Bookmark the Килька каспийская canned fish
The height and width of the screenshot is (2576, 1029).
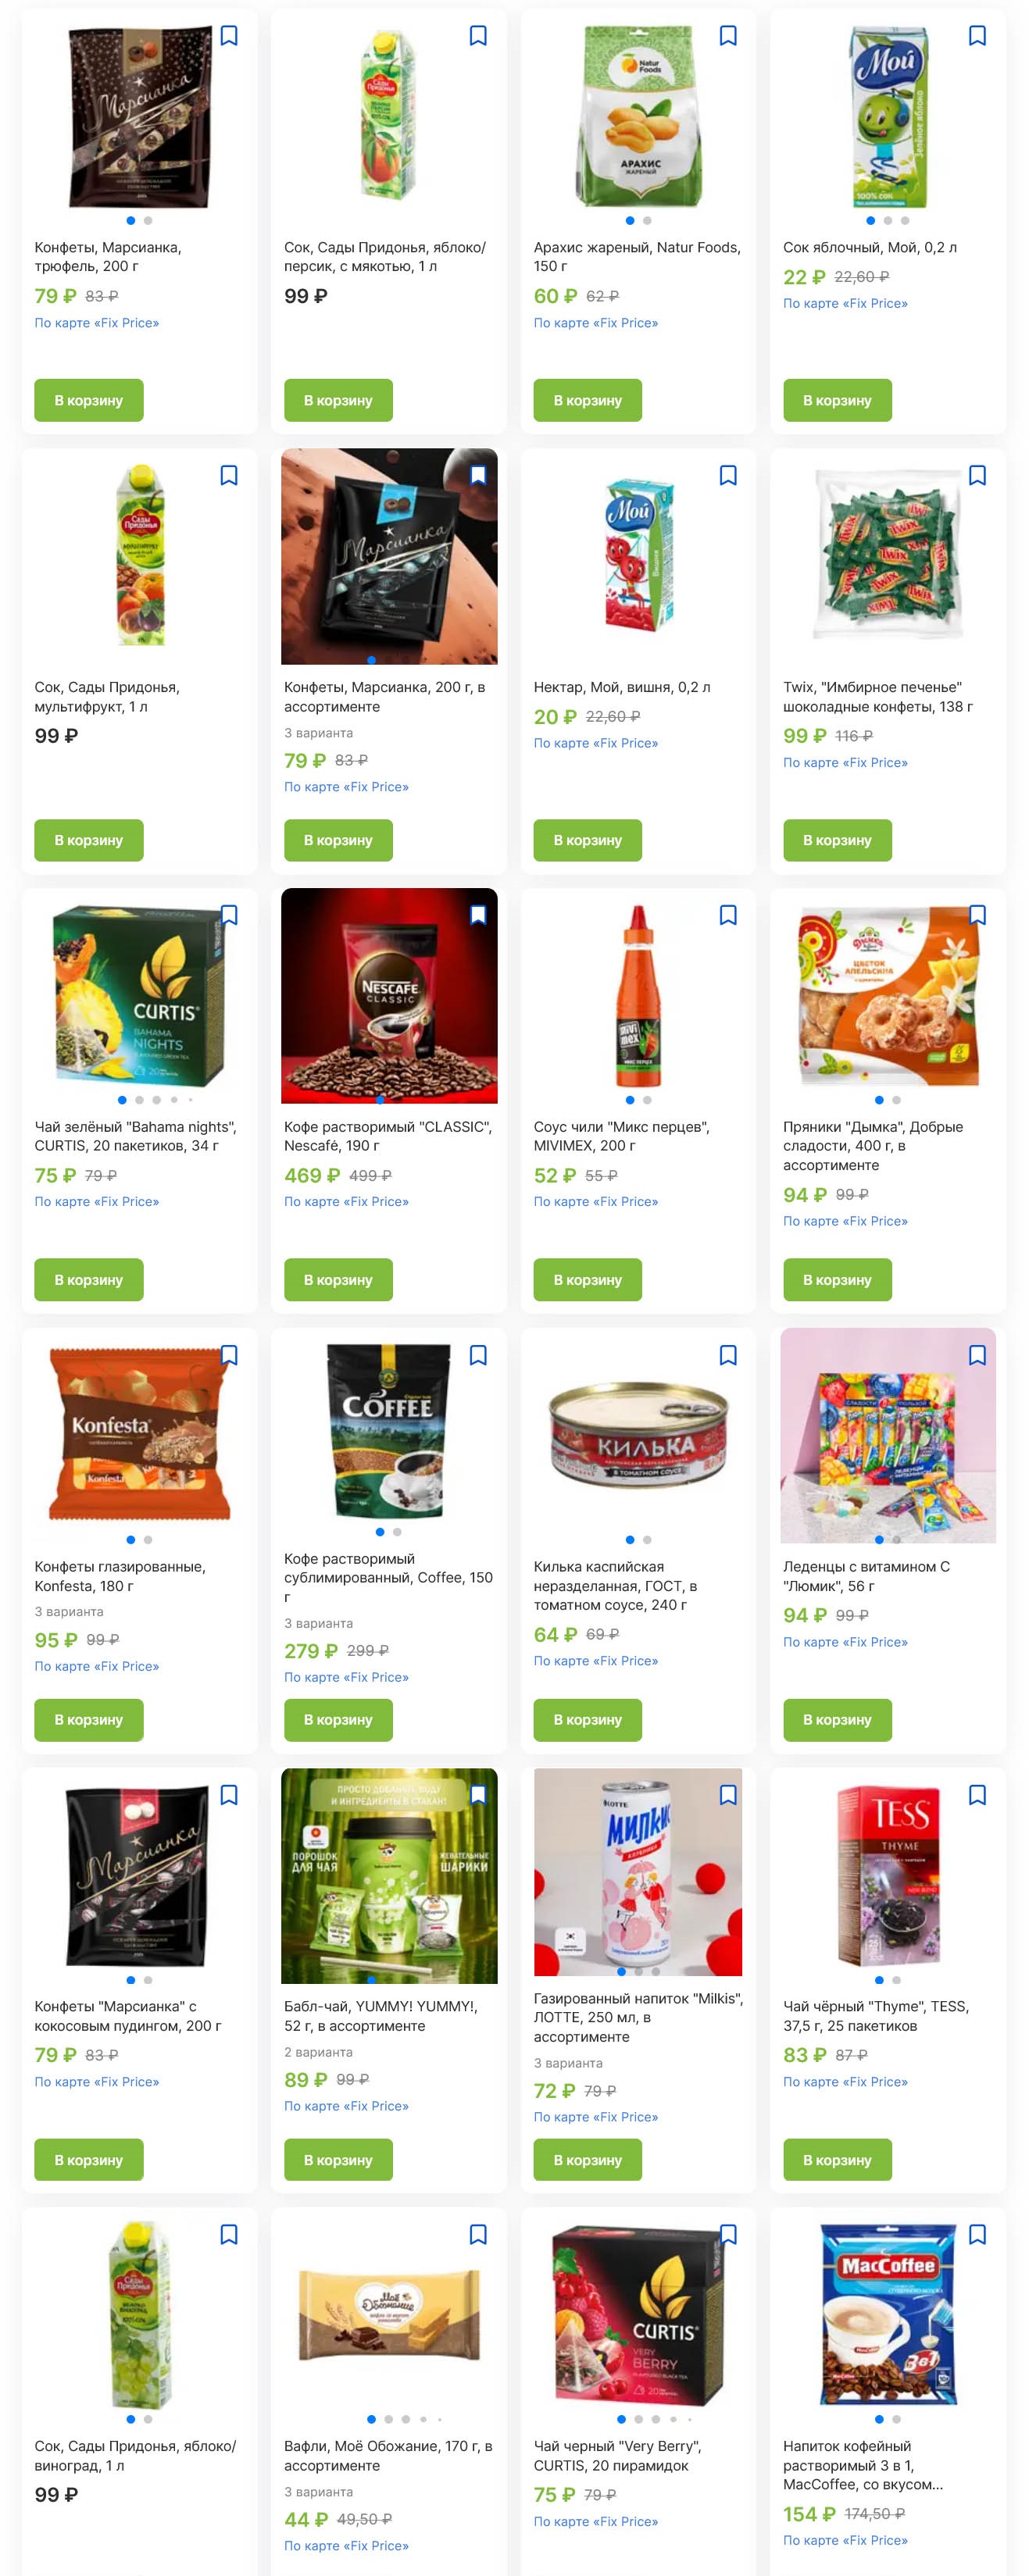[x=728, y=1355]
